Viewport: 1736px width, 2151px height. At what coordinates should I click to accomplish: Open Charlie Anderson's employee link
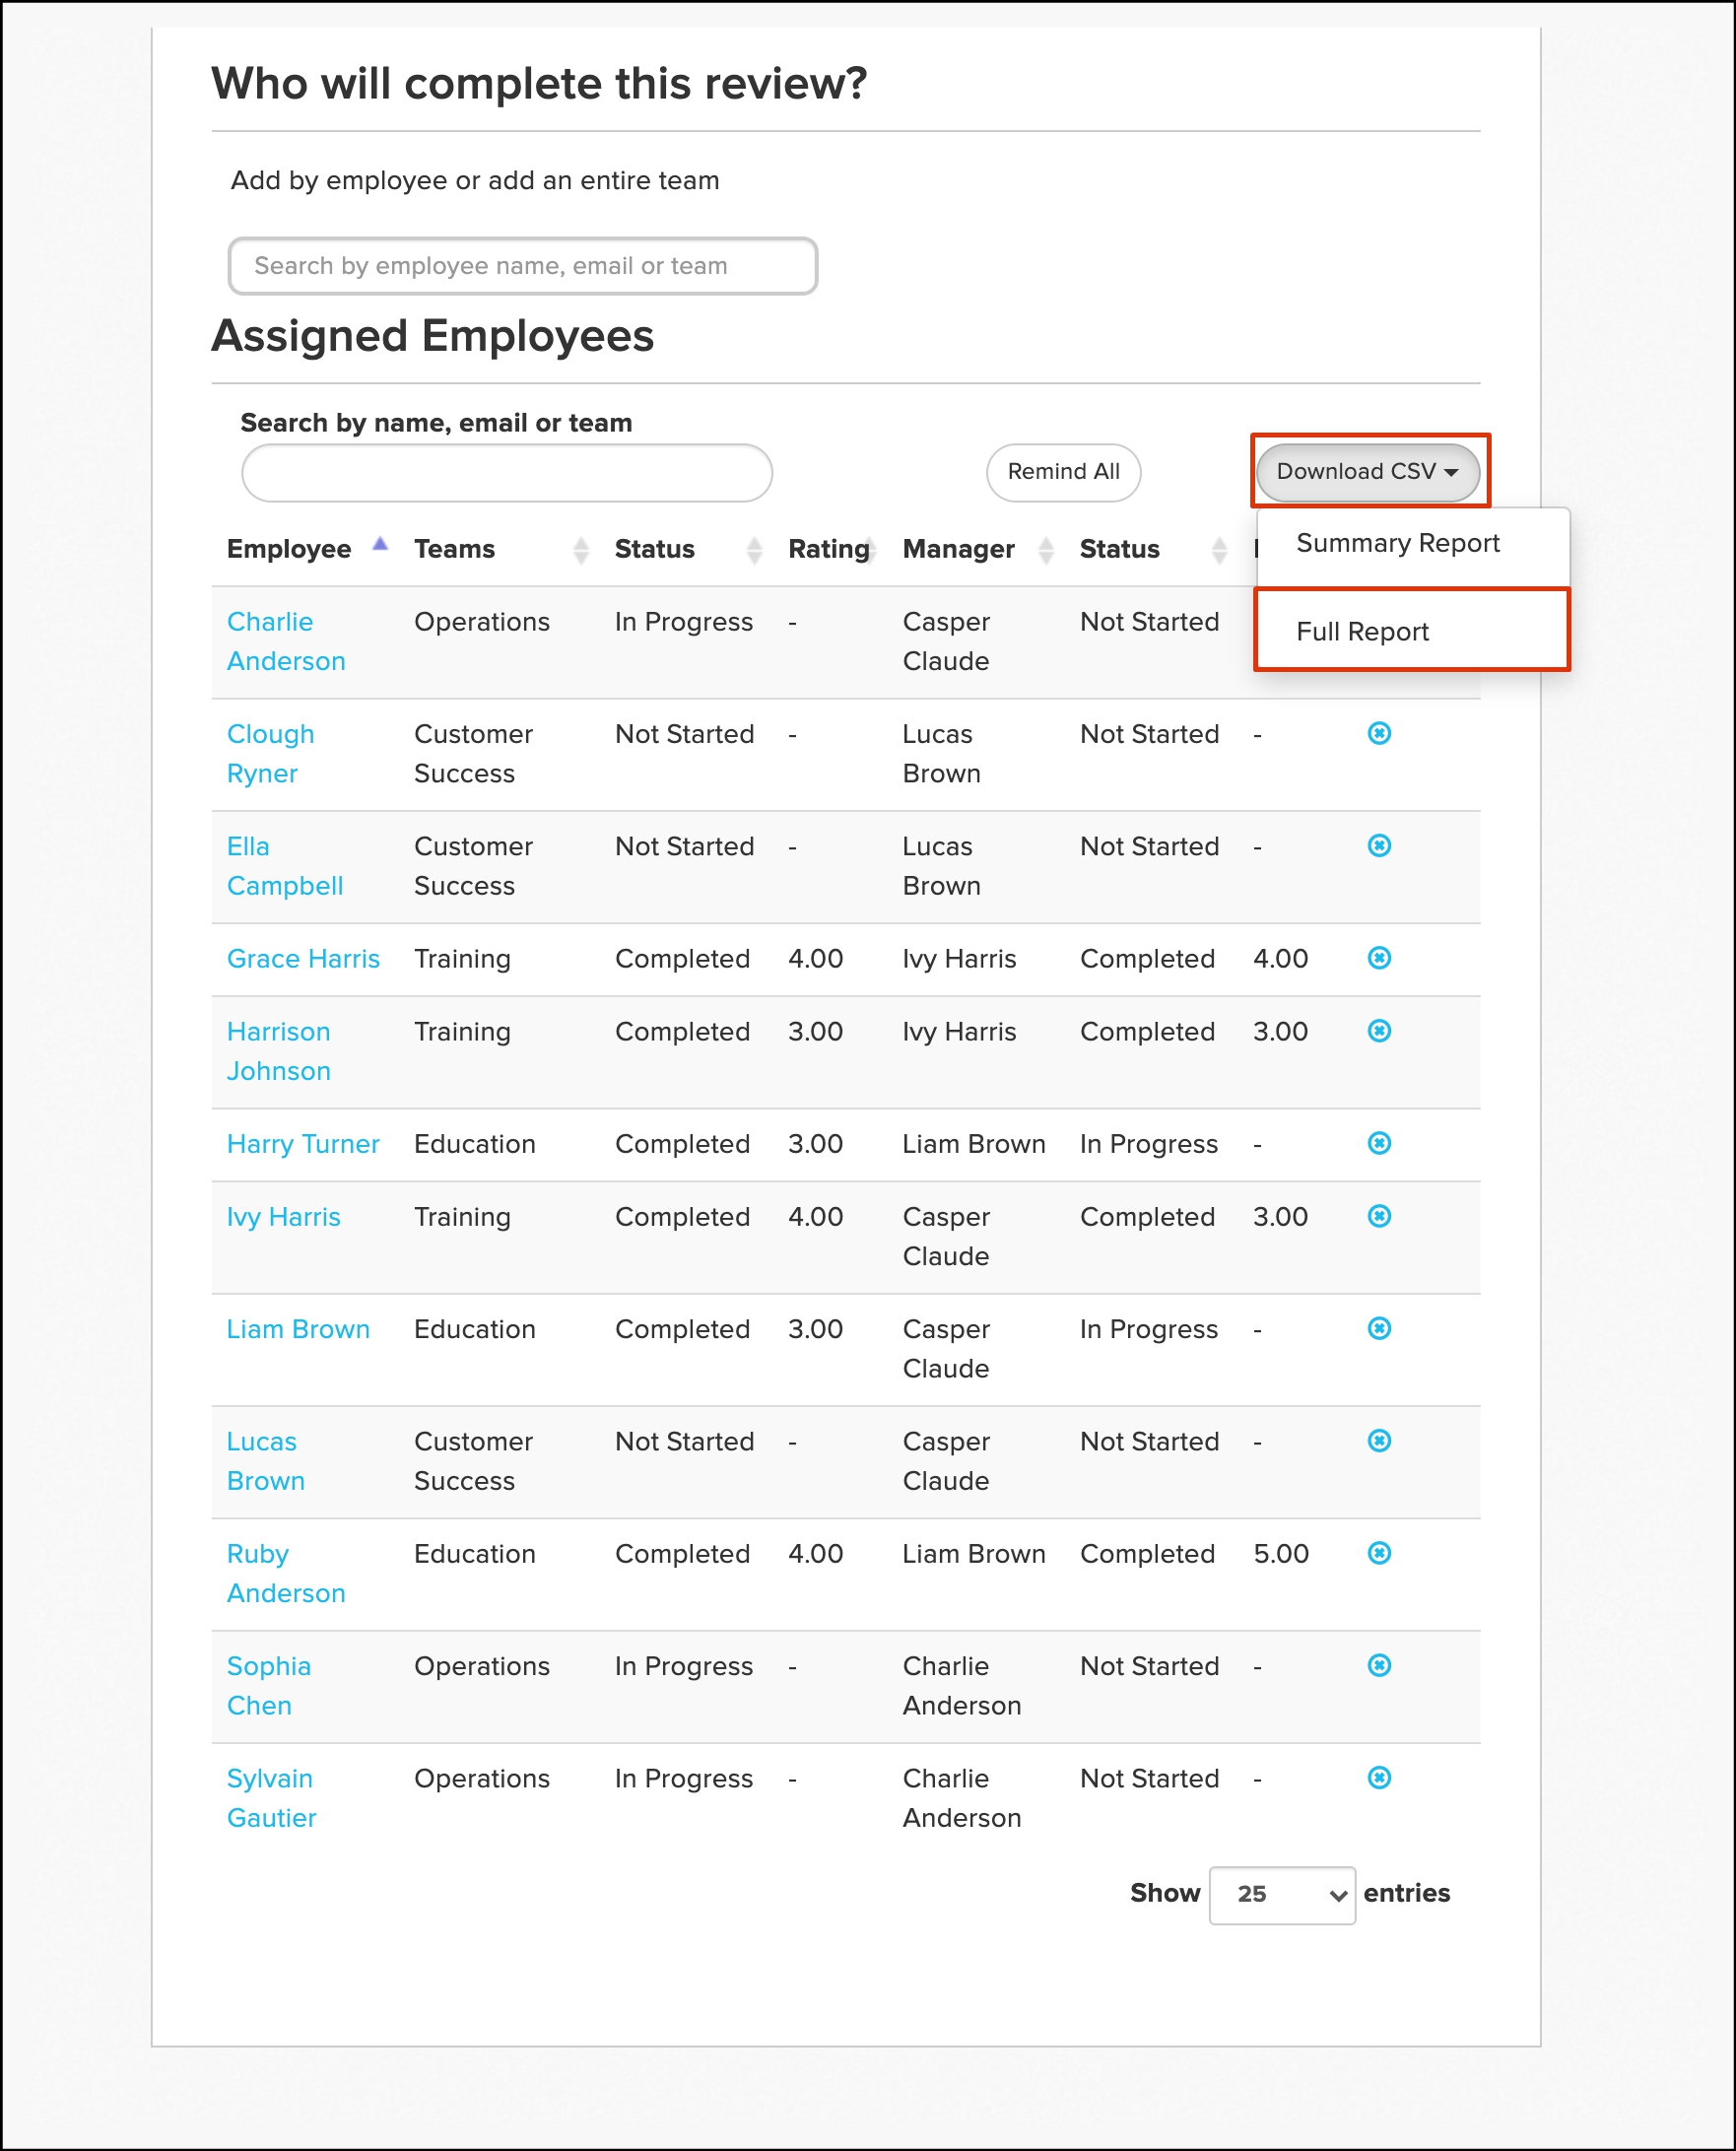click(x=286, y=641)
